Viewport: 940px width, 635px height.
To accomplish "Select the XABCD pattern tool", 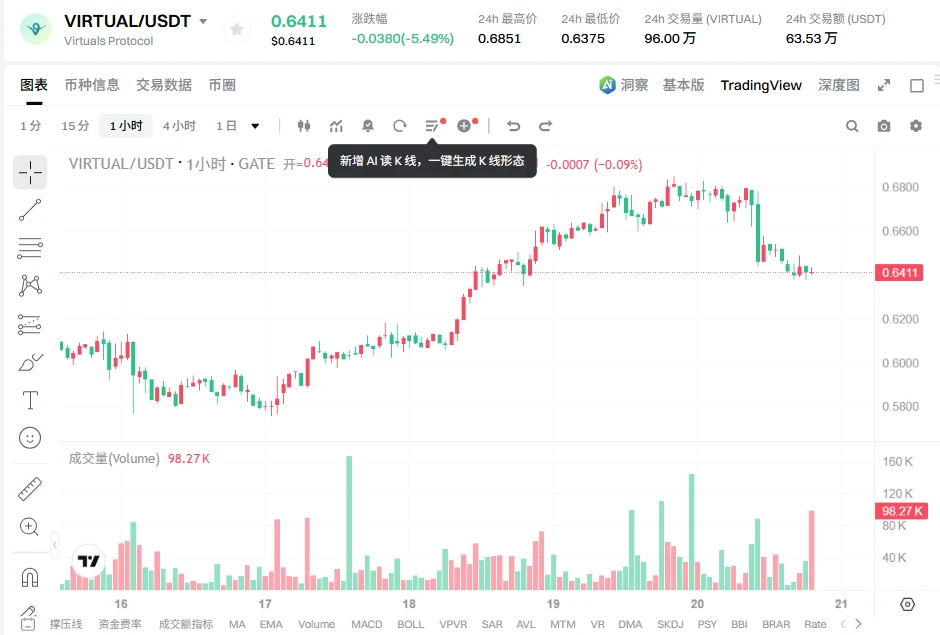I will click(x=30, y=285).
